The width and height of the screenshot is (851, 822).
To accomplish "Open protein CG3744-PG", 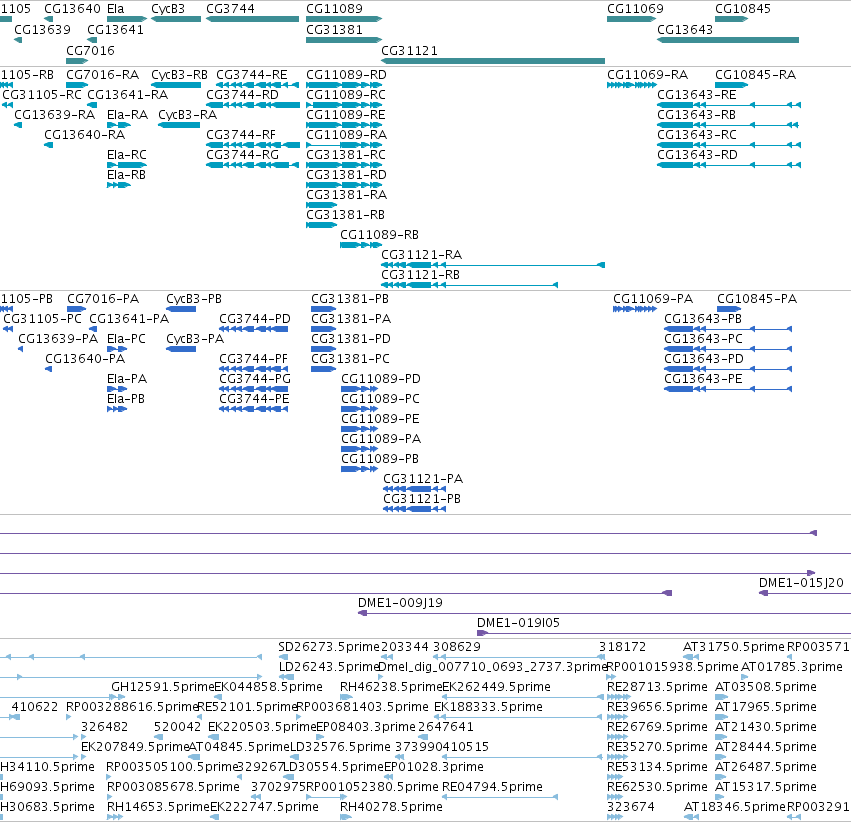I will tap(255, 379).
